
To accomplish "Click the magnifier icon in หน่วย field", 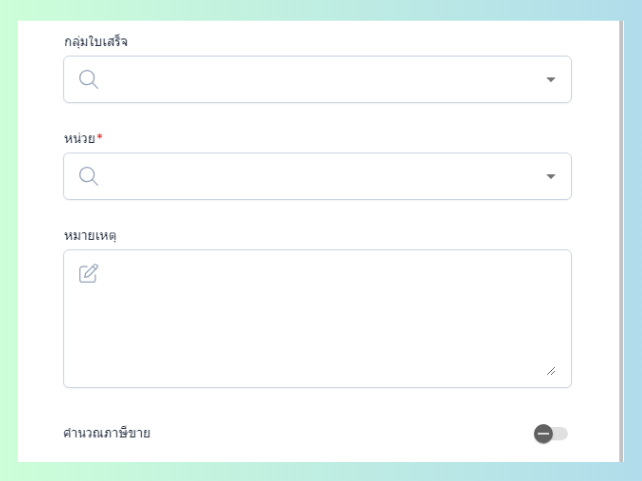I will coord(88,176).
